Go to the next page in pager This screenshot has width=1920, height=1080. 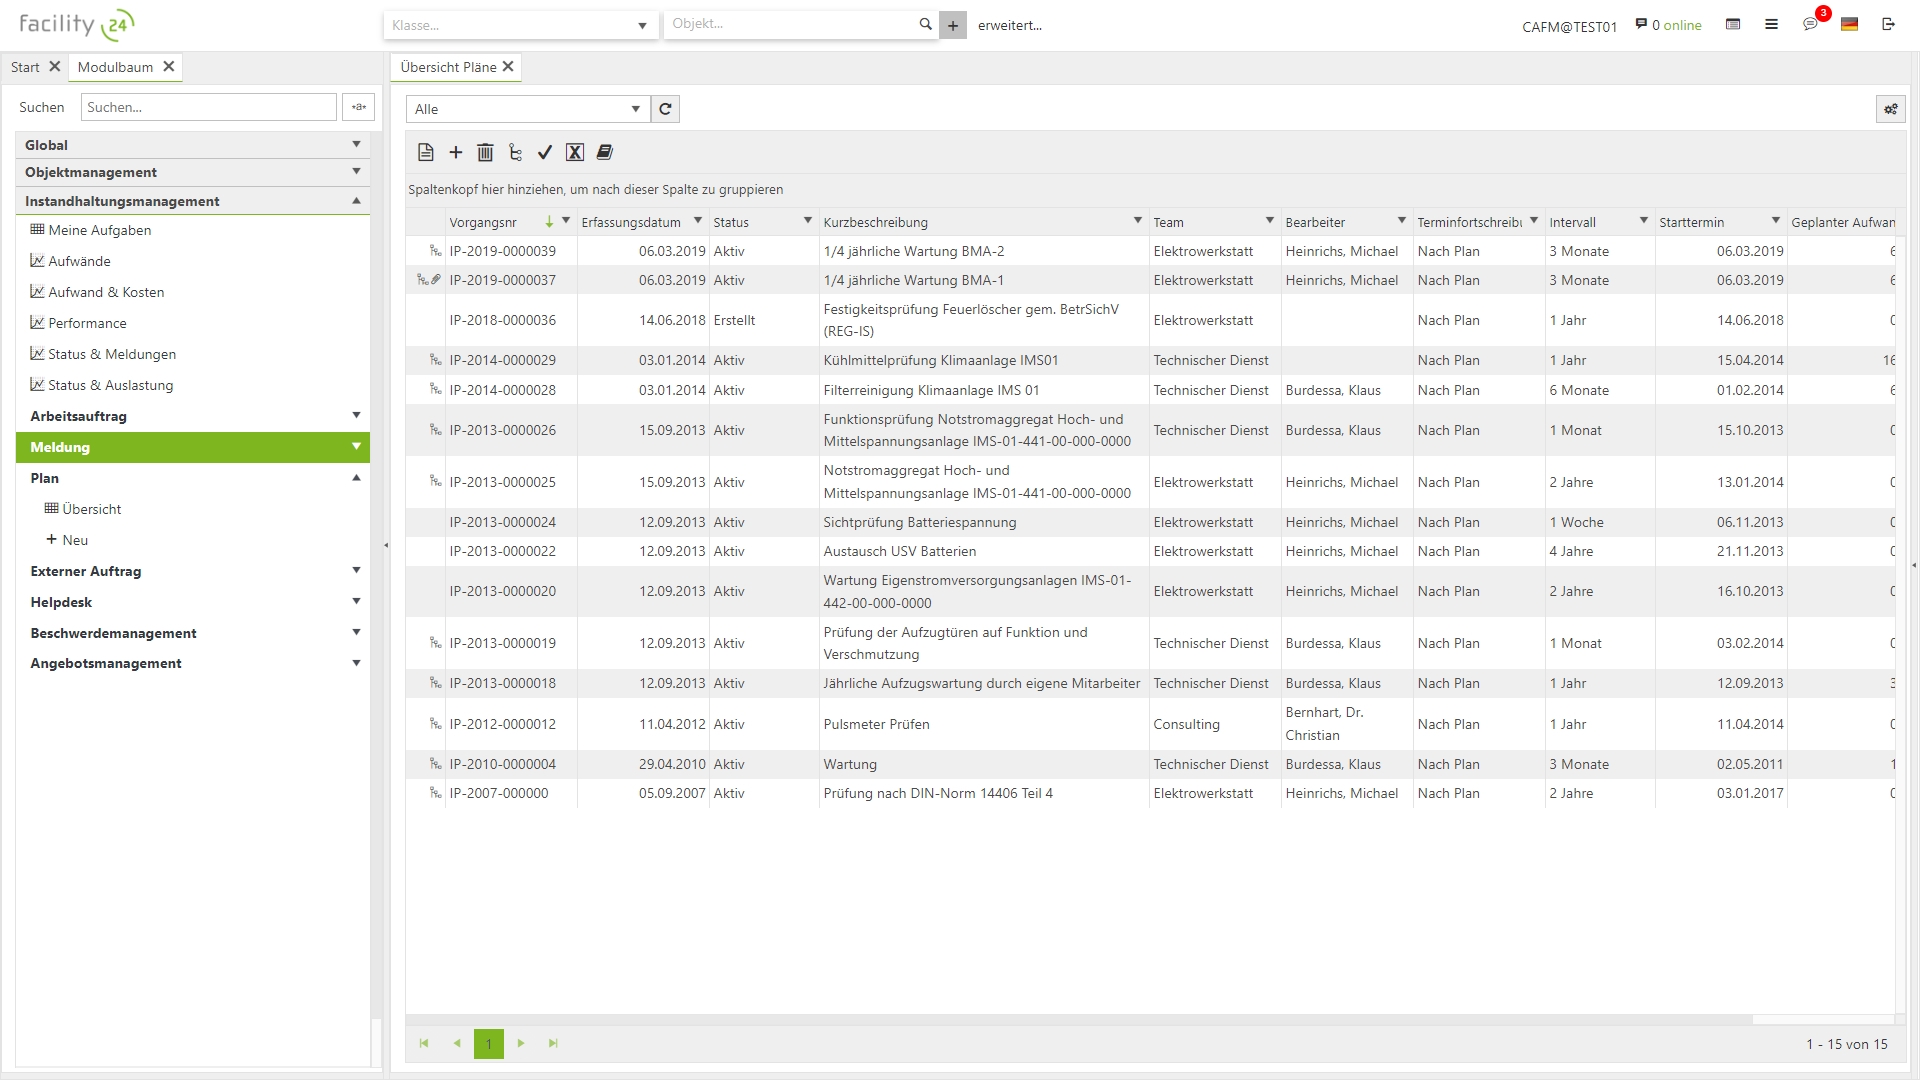521,1043
